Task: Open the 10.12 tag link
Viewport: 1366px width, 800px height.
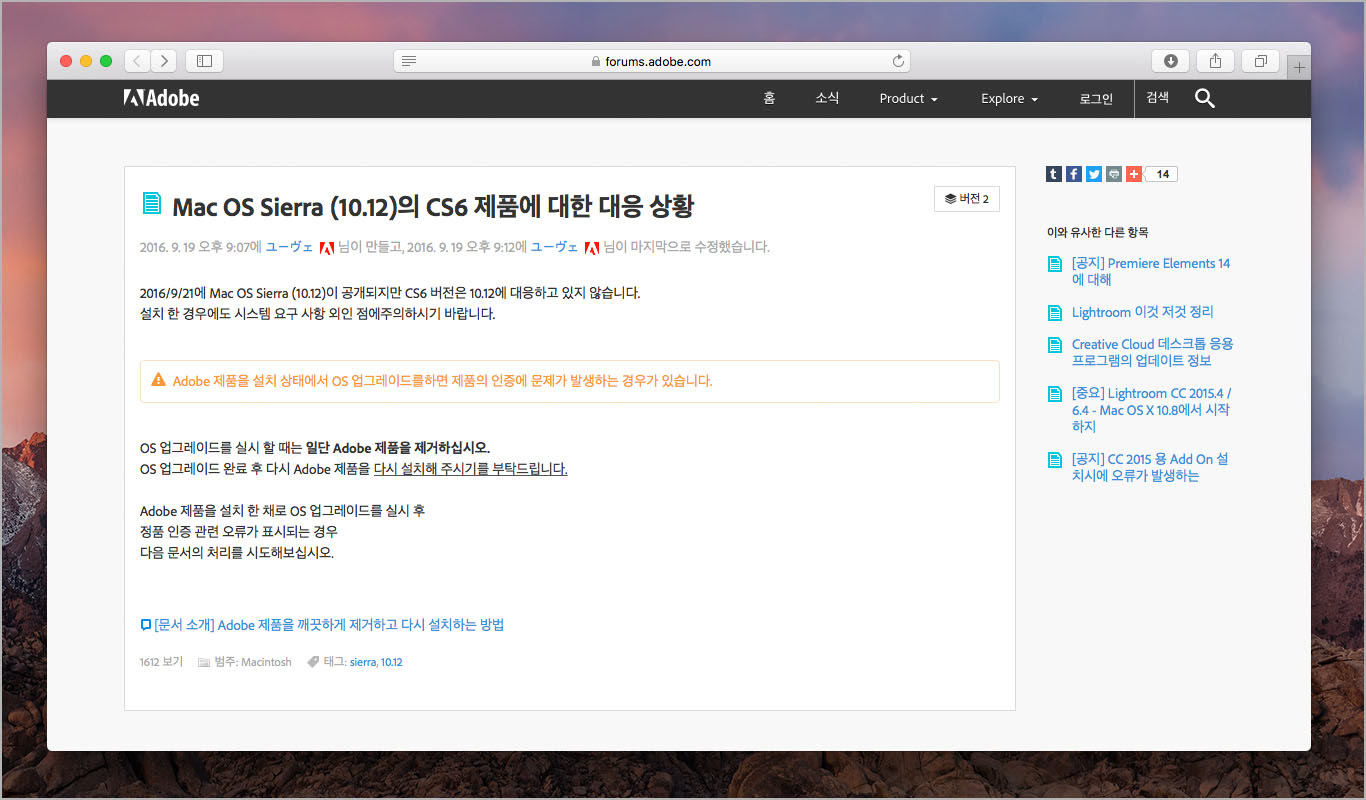Action: coord(392,662)
